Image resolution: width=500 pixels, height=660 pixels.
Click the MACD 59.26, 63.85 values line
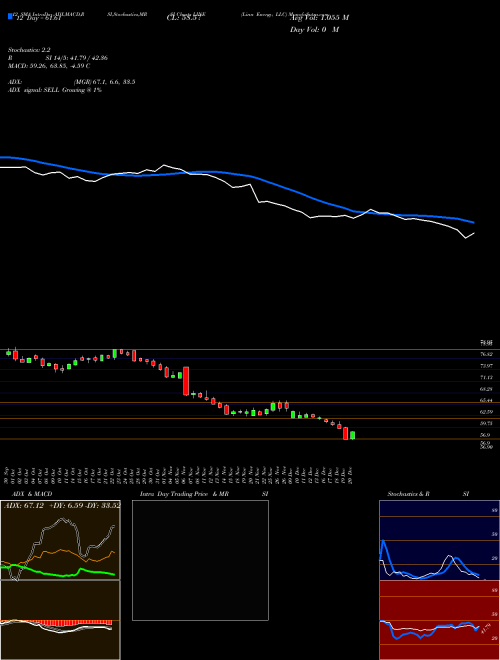49,66
